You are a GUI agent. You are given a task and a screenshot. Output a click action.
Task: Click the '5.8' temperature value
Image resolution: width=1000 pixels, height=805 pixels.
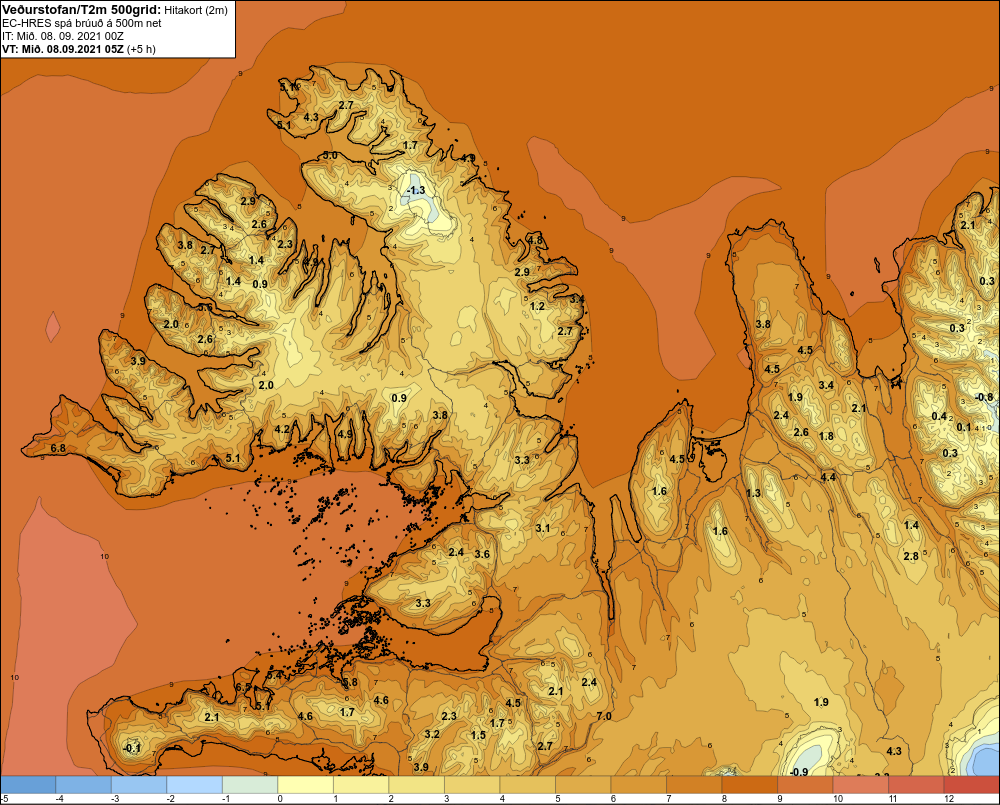[350, 683]
